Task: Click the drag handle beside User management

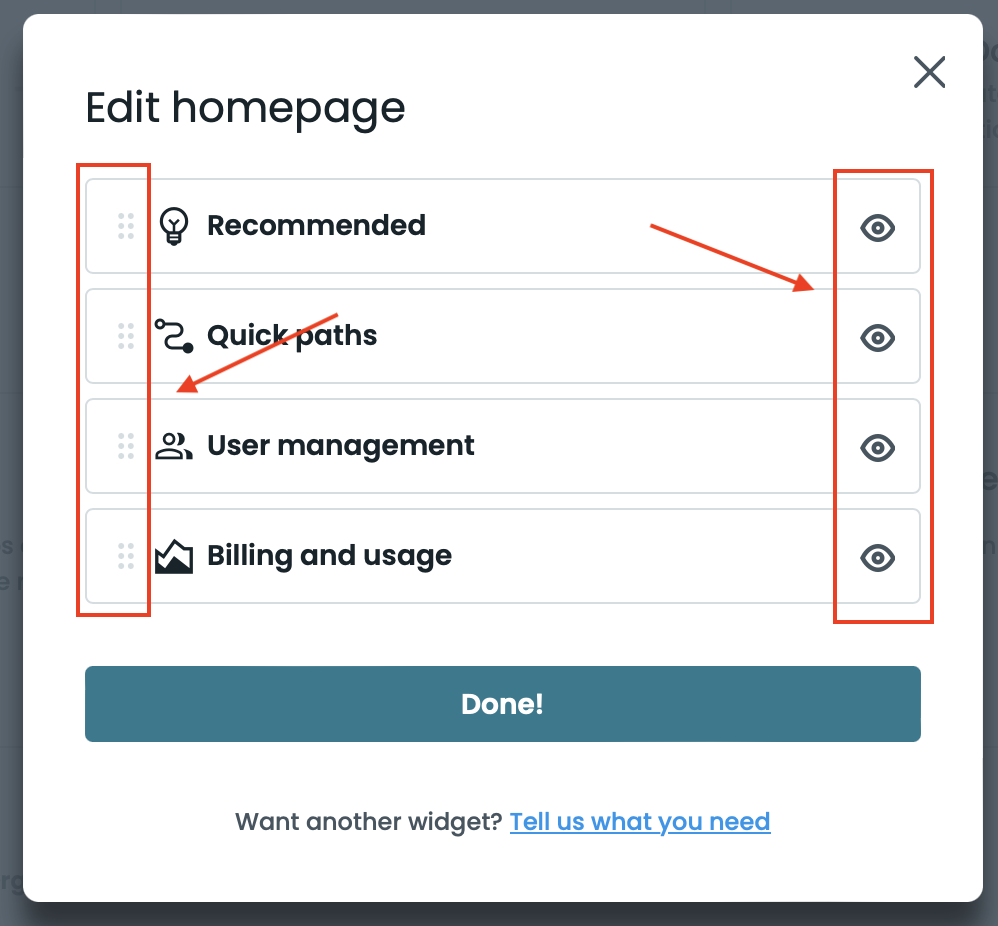Action: pos(125,447)
